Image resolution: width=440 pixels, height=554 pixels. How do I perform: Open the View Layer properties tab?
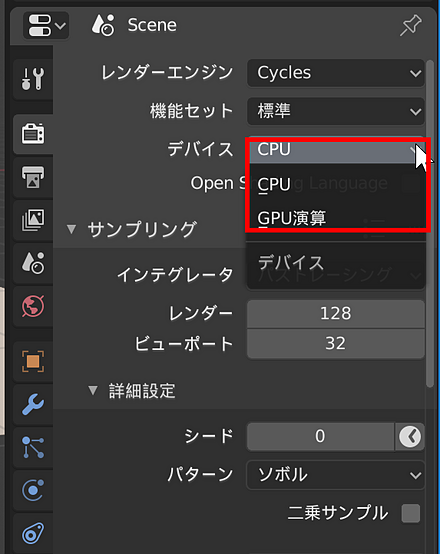[33, 220]
